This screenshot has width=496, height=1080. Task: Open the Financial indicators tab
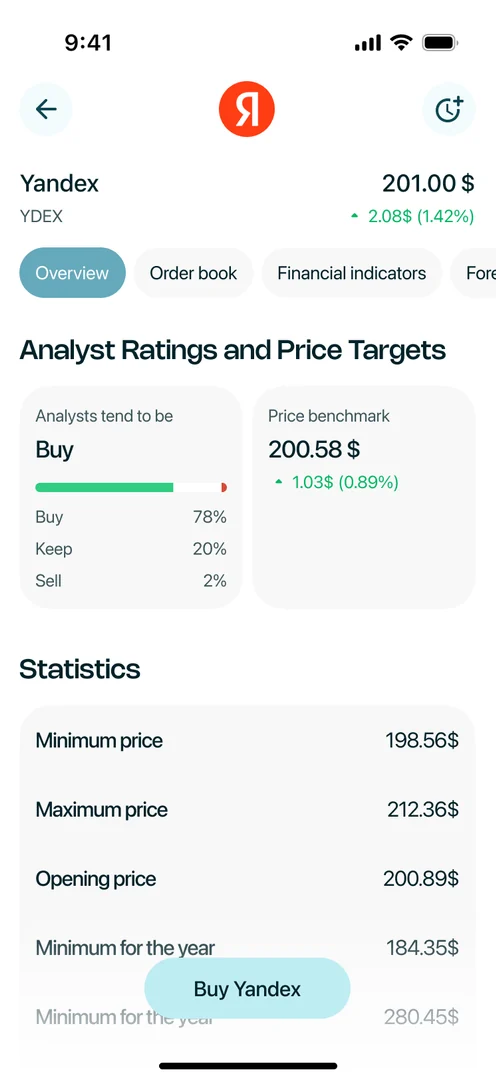[x=351, y=273]
